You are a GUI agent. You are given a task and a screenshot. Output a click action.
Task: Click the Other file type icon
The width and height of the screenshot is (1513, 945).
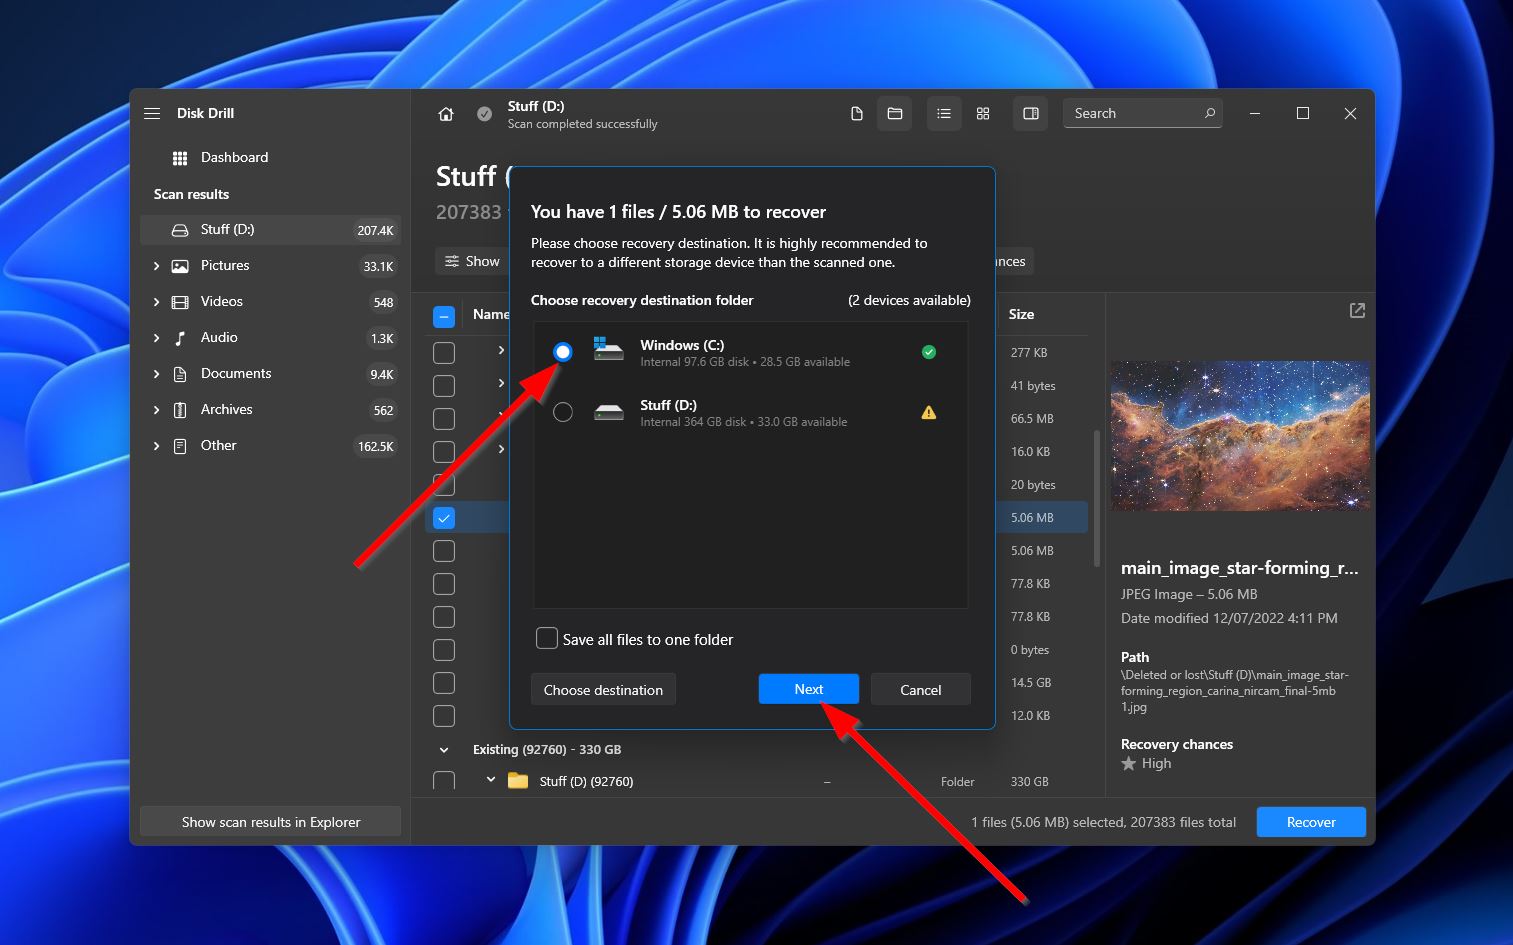click(x=180, y=446)
